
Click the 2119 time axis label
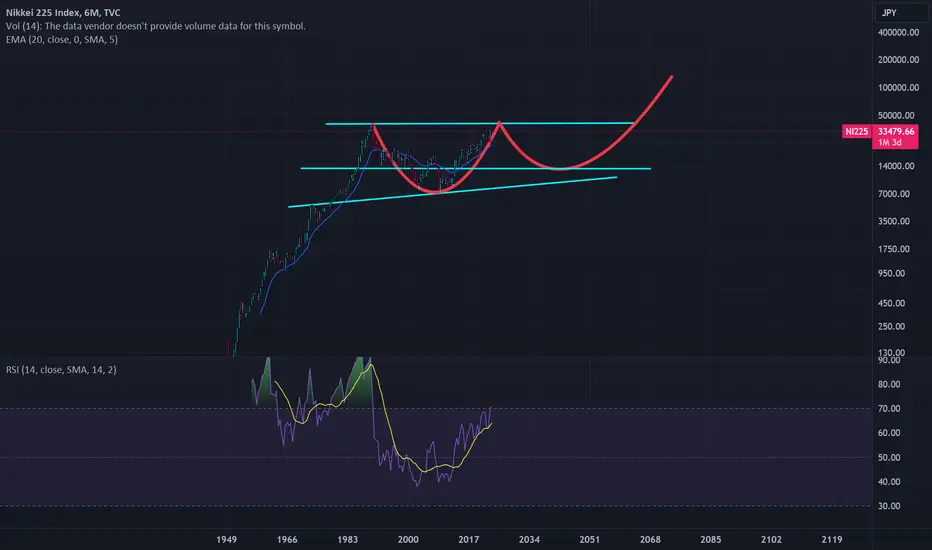832,539
